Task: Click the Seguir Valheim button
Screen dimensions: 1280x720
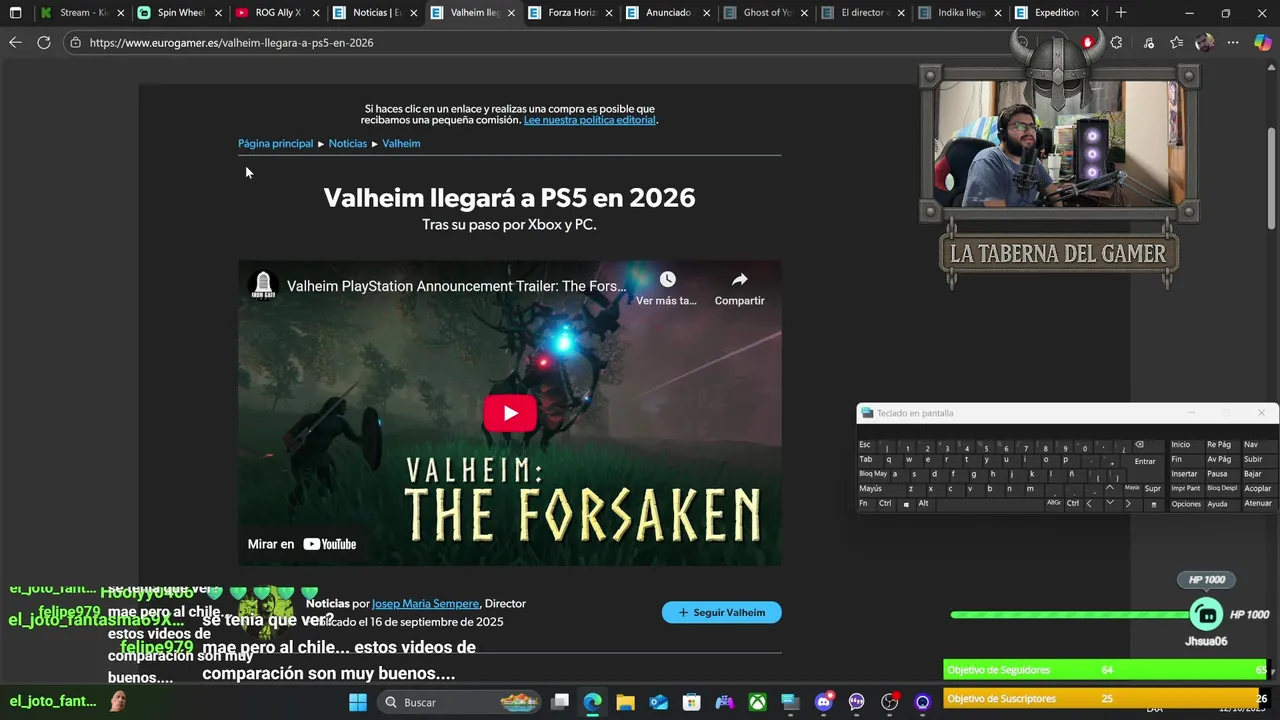Action: point(721,612)
